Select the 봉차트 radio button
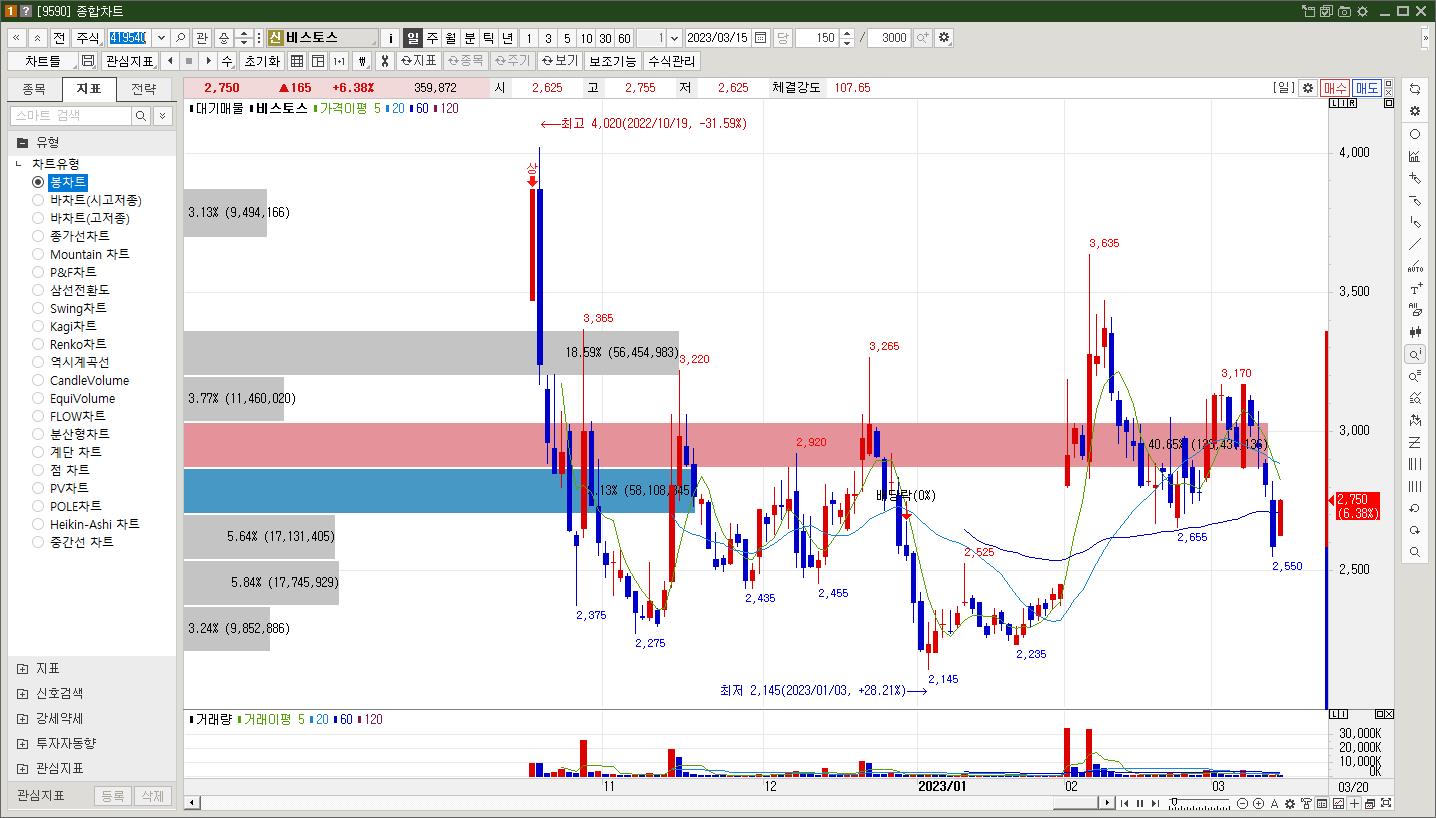The height and width of the screenshot is (818, 1436). (38, 182)
